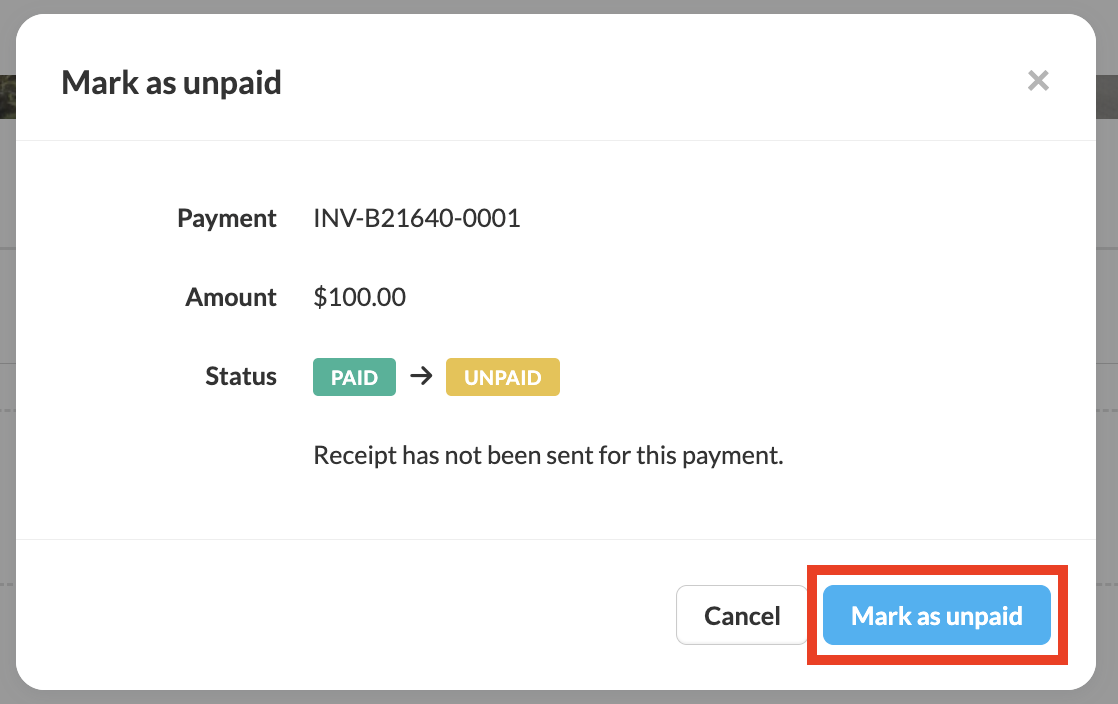The height and width of the screenshot is (704, 1118).
Task: Click the empty footer area left of Cancel
Action: [x=350, y=615]
